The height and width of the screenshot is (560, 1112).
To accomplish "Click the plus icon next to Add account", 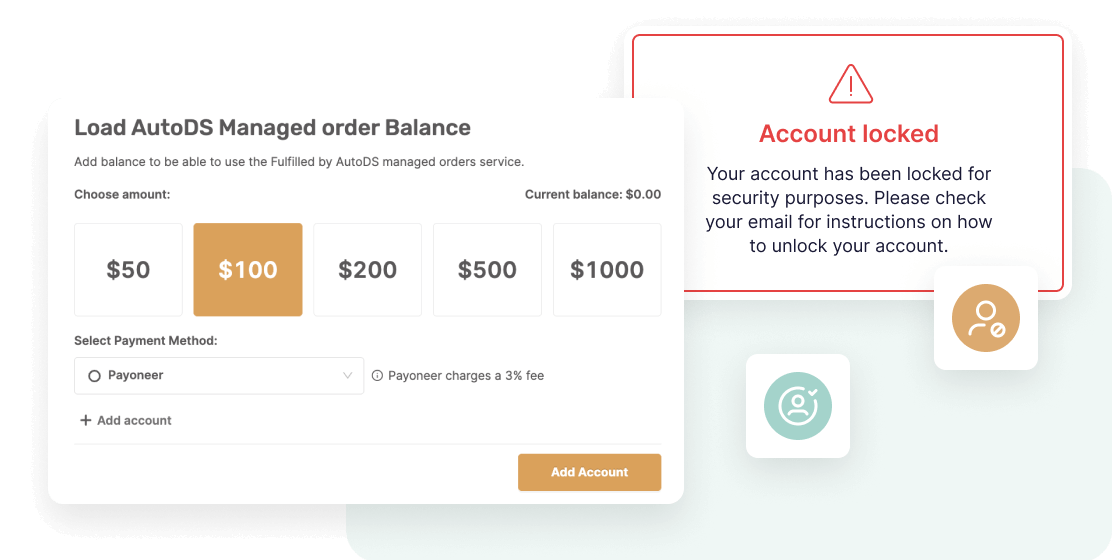I will click(x=85, y=420).
